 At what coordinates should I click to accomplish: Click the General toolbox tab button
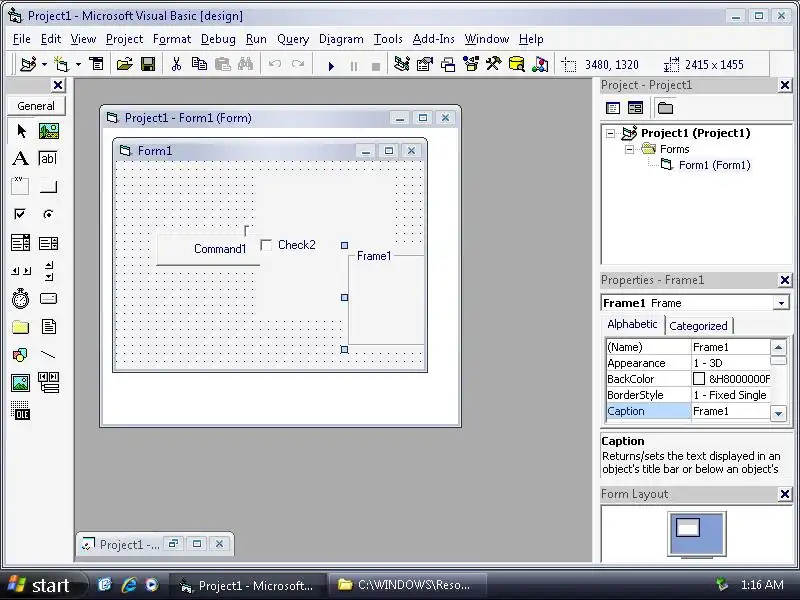click(36, 106)
